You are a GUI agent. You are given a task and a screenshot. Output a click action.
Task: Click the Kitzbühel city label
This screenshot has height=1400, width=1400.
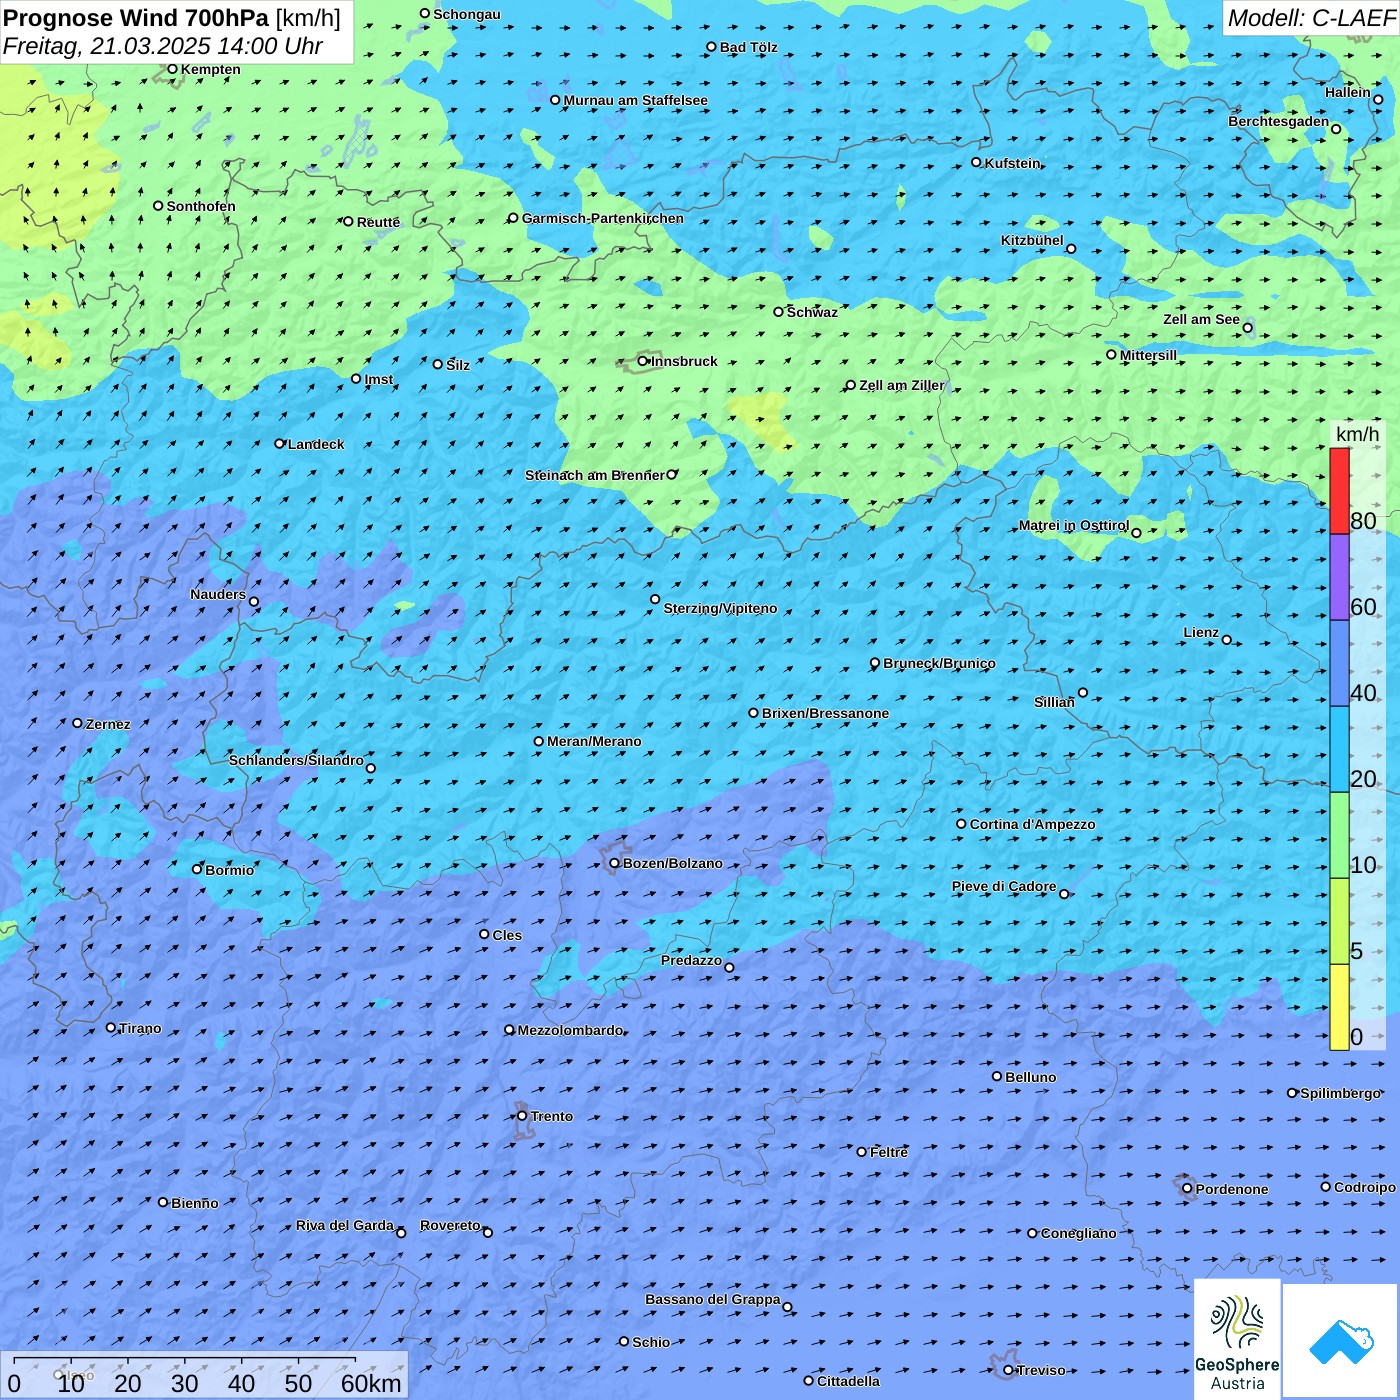(1032, 240)
